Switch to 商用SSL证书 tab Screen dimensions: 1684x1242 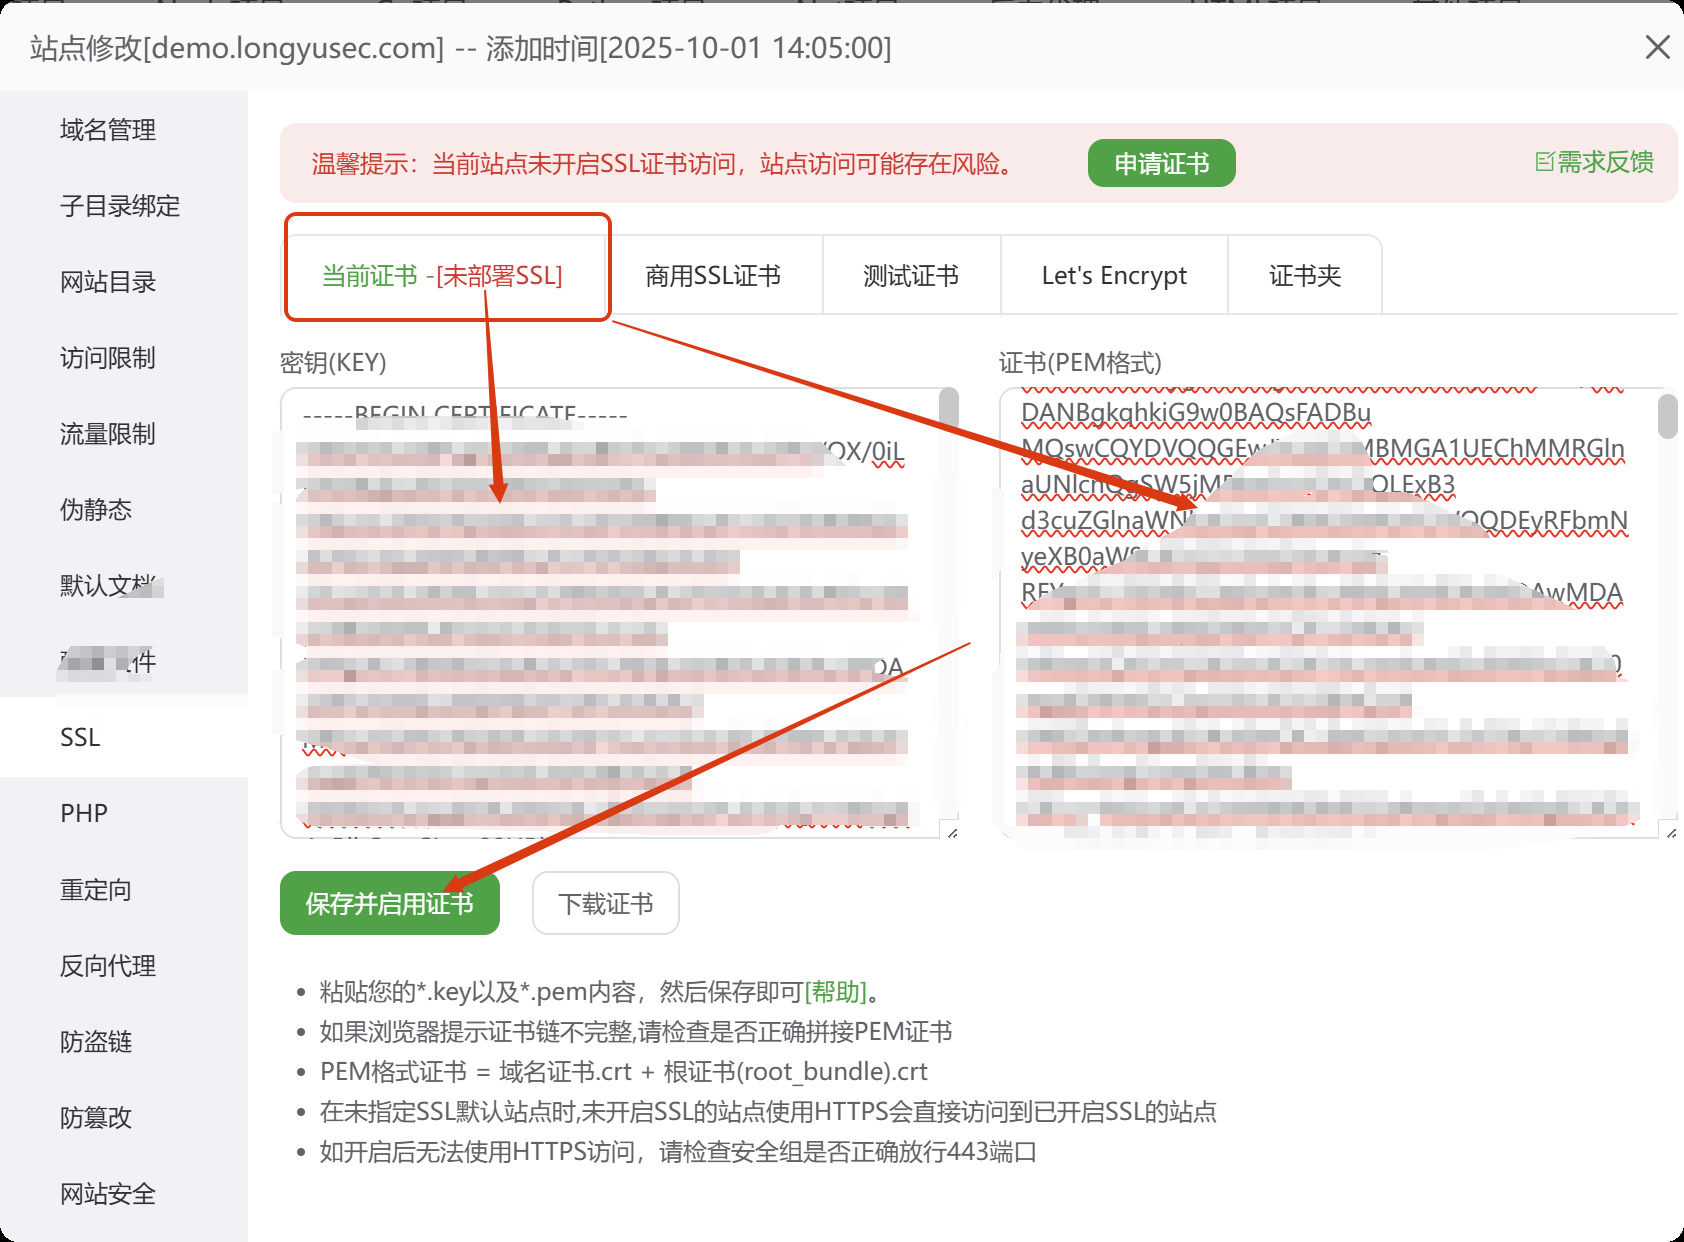click(x=713, y=275)
